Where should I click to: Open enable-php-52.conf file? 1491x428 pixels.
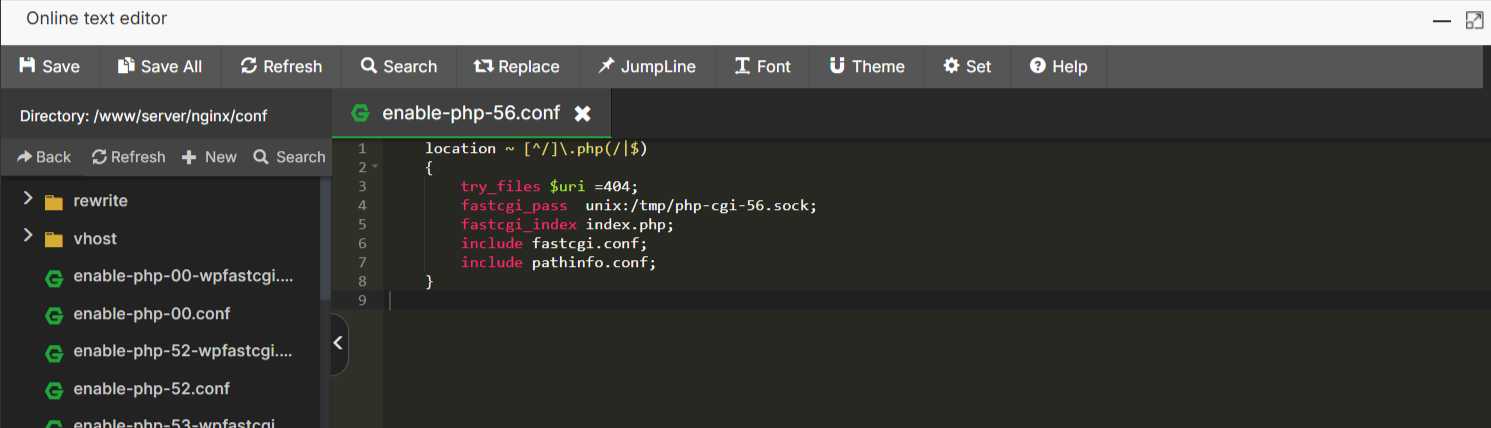point(151,389)
